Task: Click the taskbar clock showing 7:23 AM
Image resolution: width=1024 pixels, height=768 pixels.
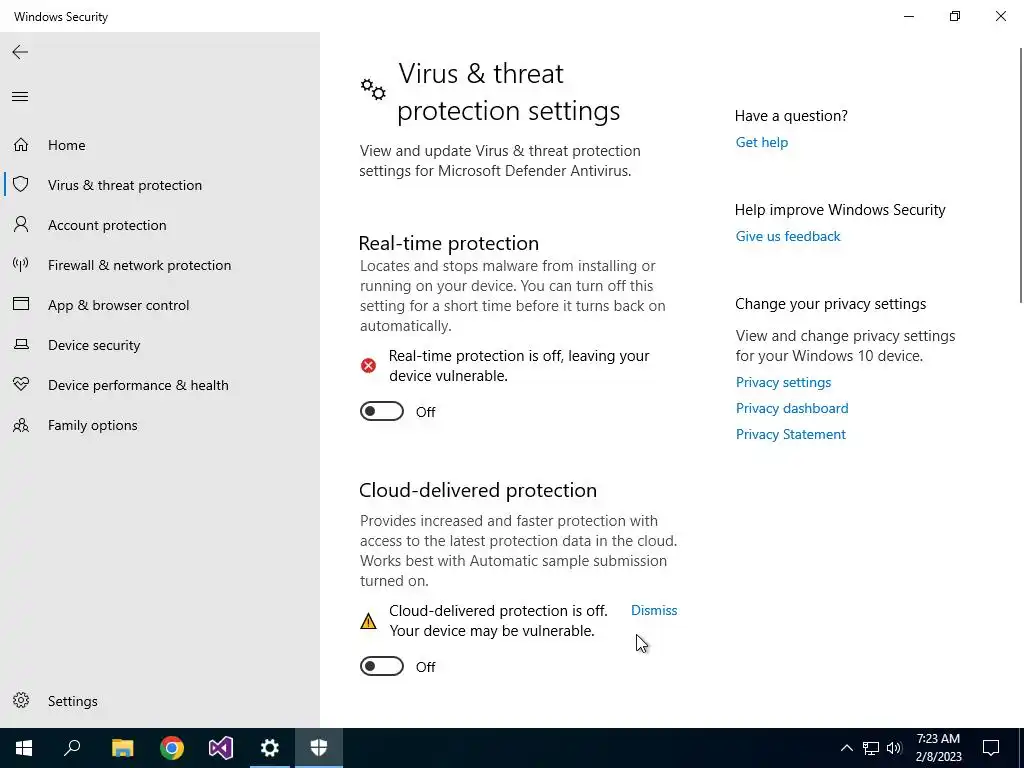Action: [x=938, y=748]
